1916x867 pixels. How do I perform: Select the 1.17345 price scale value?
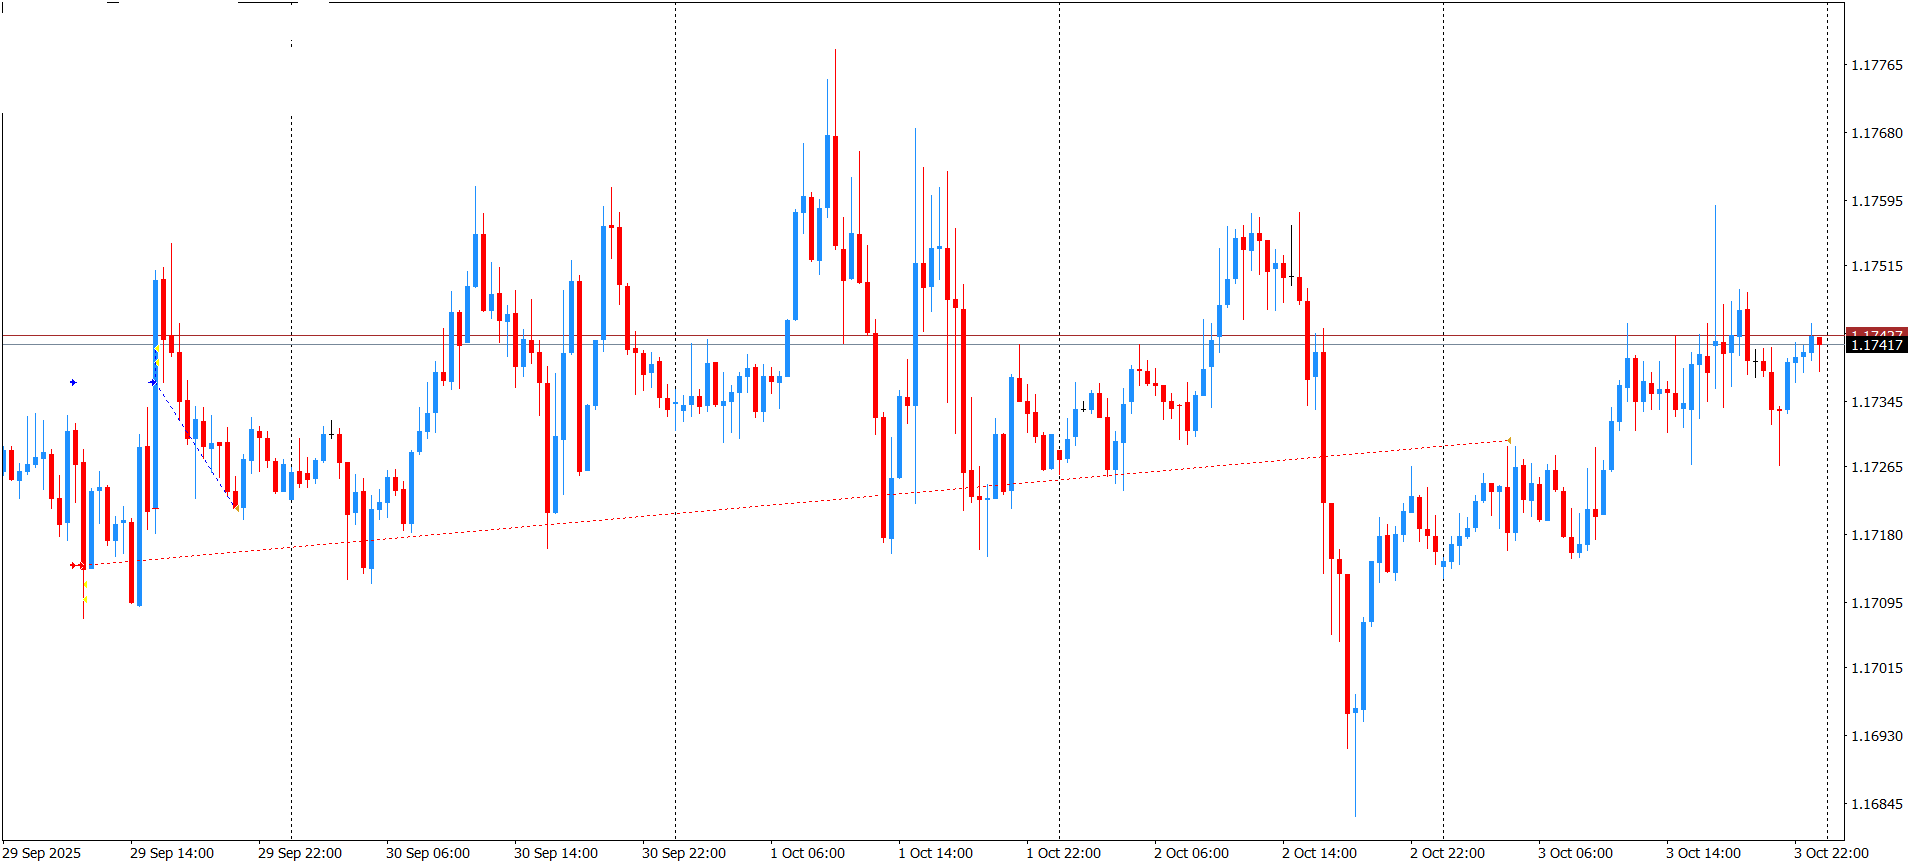click(x=1877, y=402)
